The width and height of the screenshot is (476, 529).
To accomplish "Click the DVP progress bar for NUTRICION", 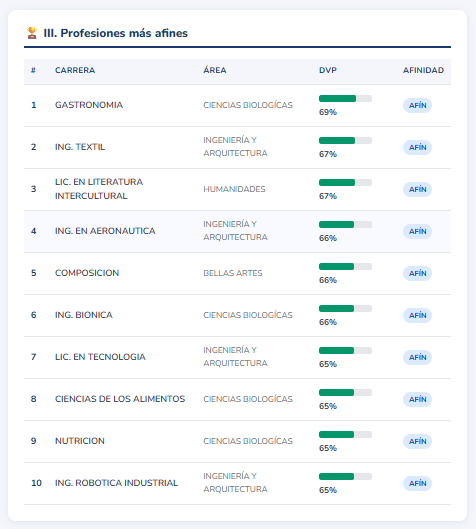I will pyautogui.click(x=345, y=435).
